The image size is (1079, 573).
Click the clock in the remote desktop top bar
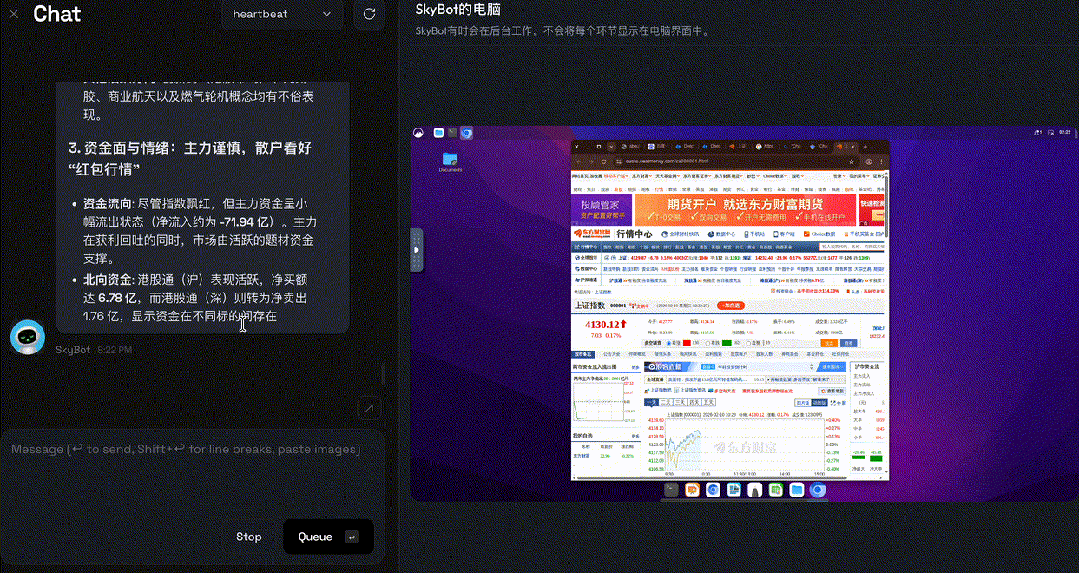coord(1065,132)
